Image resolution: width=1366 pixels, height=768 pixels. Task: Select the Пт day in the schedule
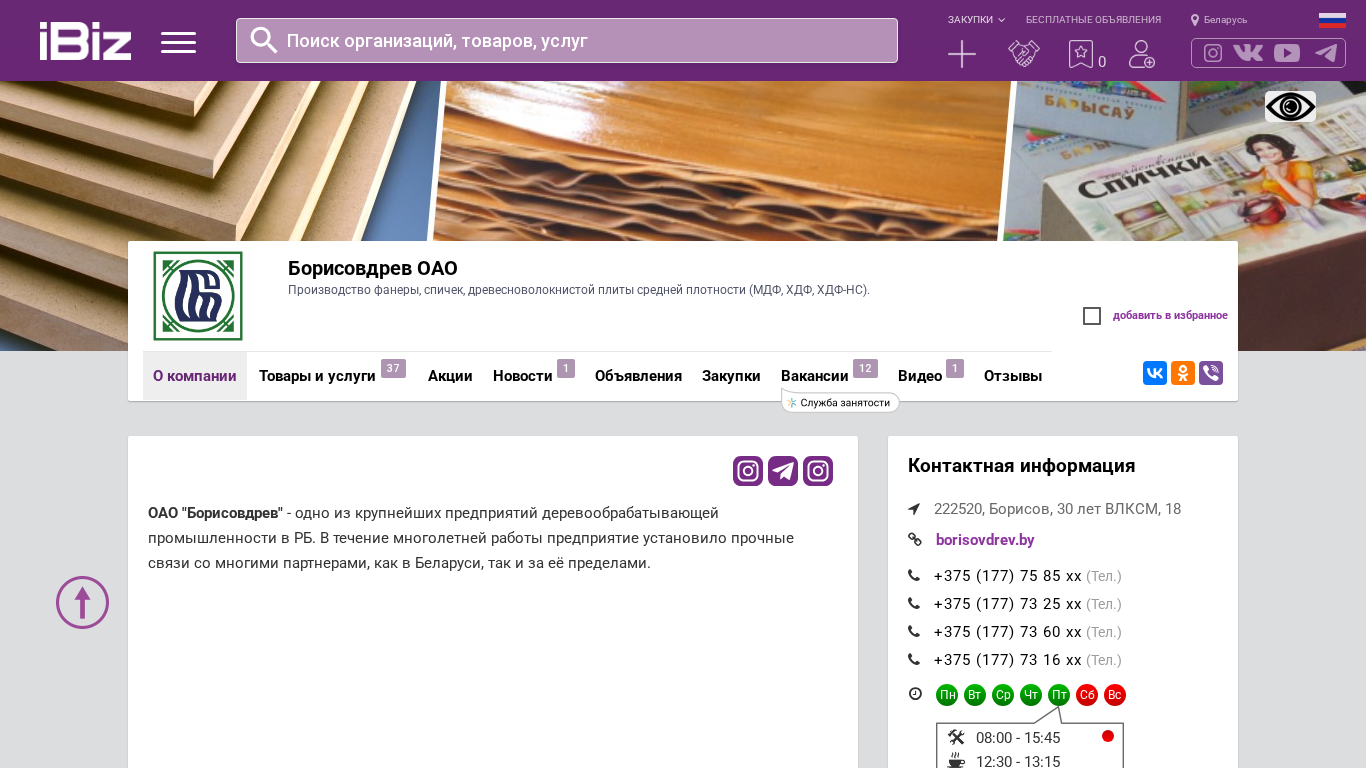tap(1059, 695)
